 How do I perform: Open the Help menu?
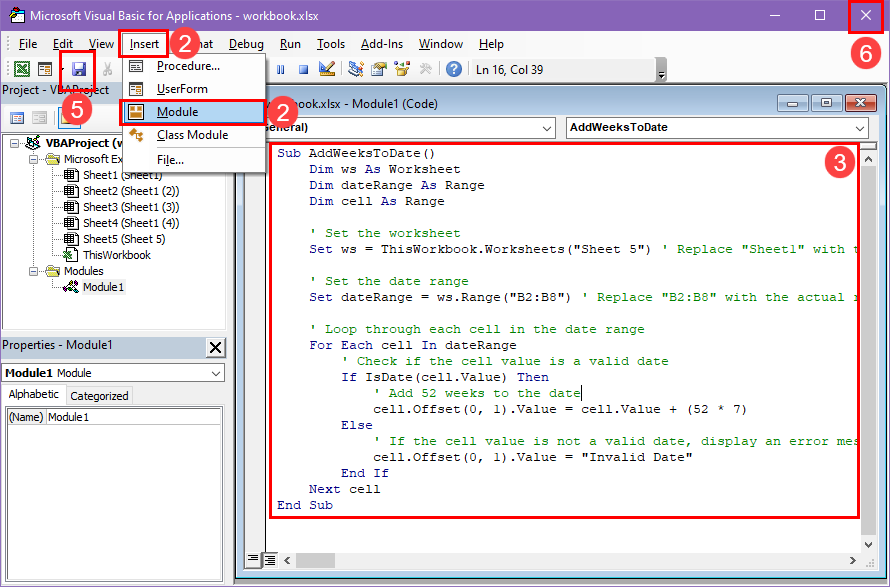pos(491,44)
